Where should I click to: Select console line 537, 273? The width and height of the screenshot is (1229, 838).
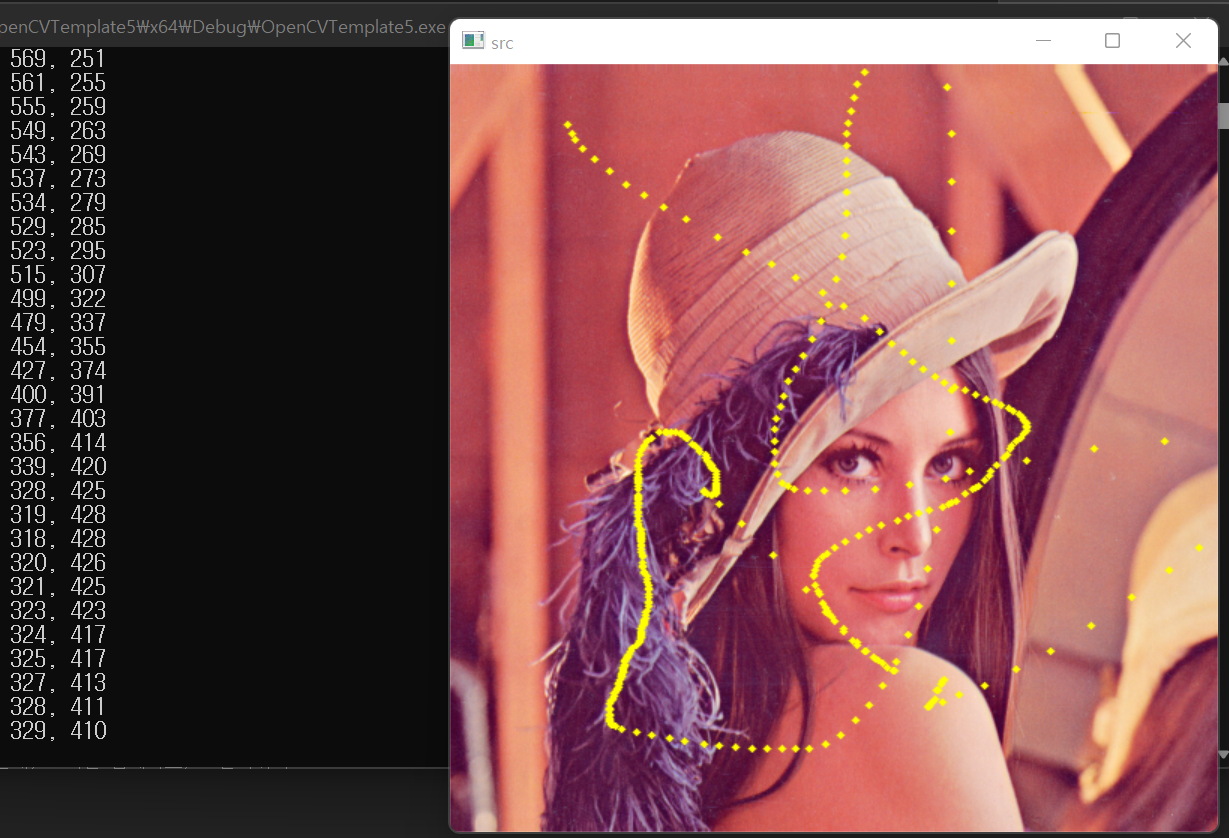click(x=57, y=179)
